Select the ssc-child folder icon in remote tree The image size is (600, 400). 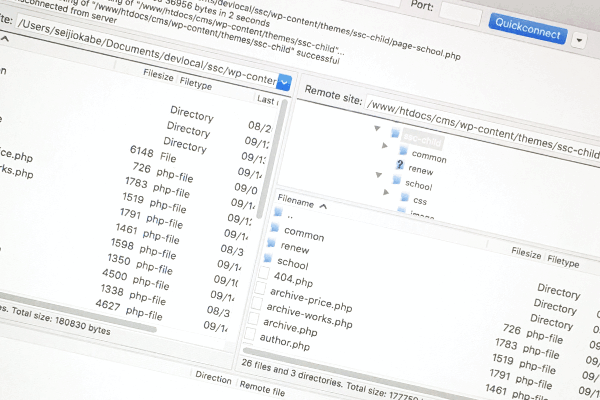click(395, 132)
